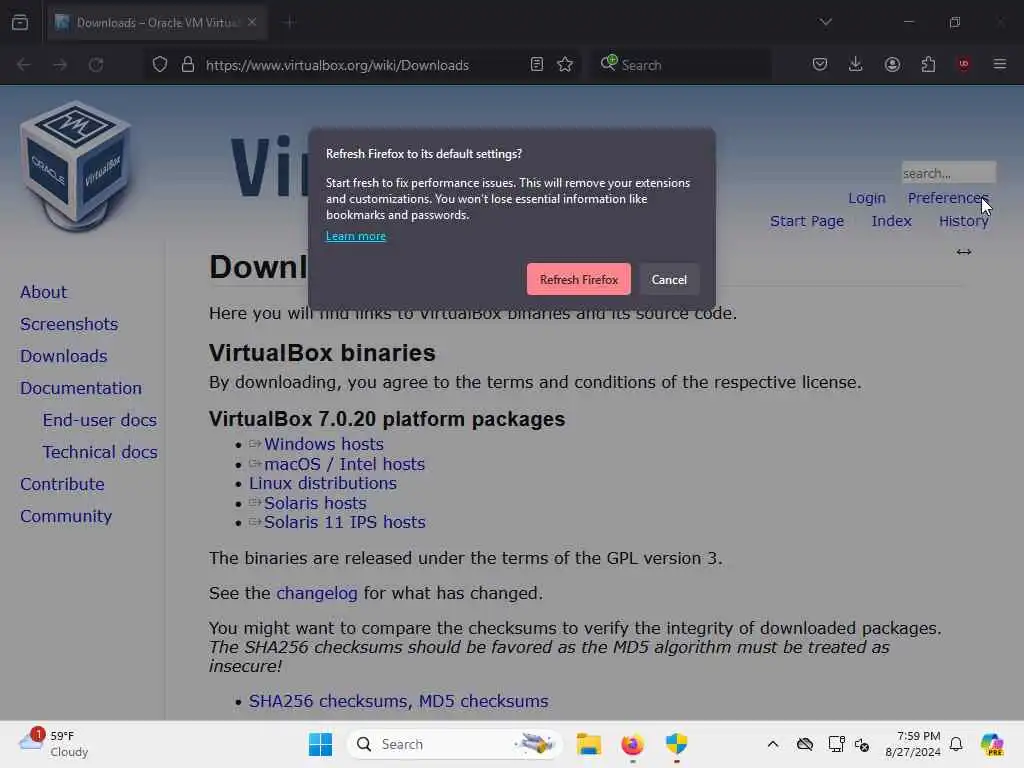The height and width of the screenshot is (768, 1024).
Task: Open the Login link
Action: pos(867,198)
